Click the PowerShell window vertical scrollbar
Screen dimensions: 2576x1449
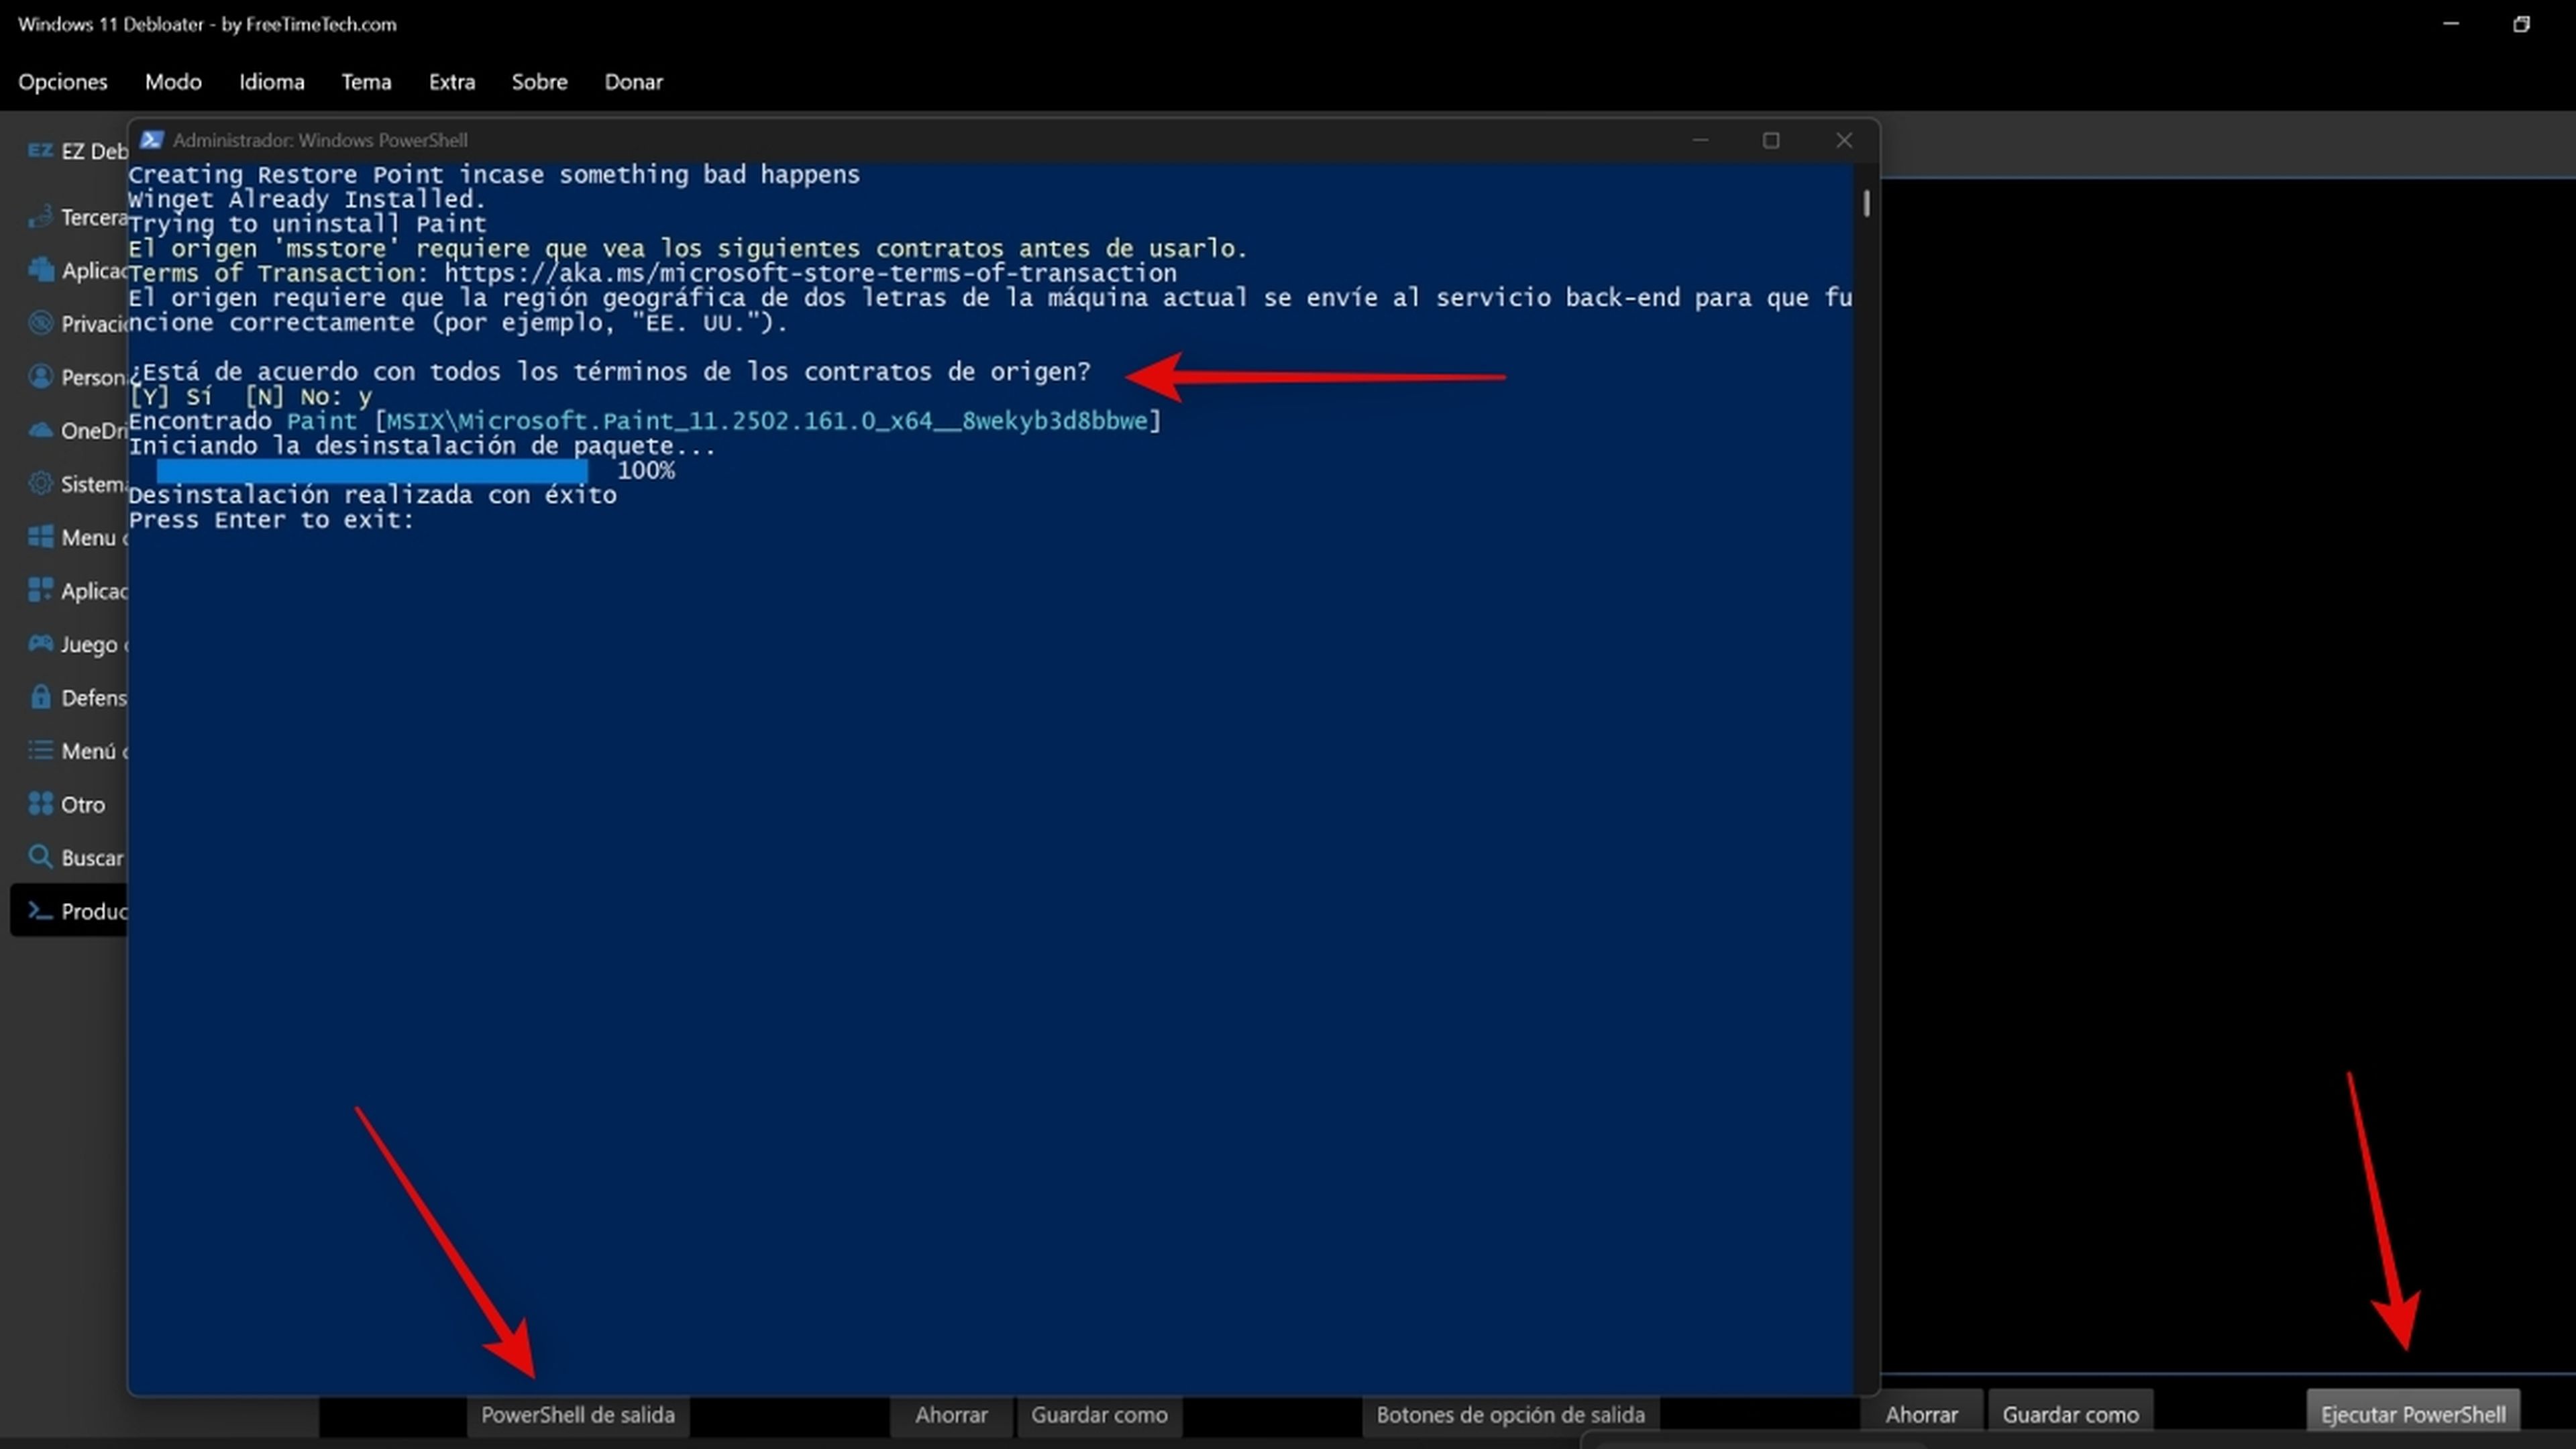[x=1866, y=204]
